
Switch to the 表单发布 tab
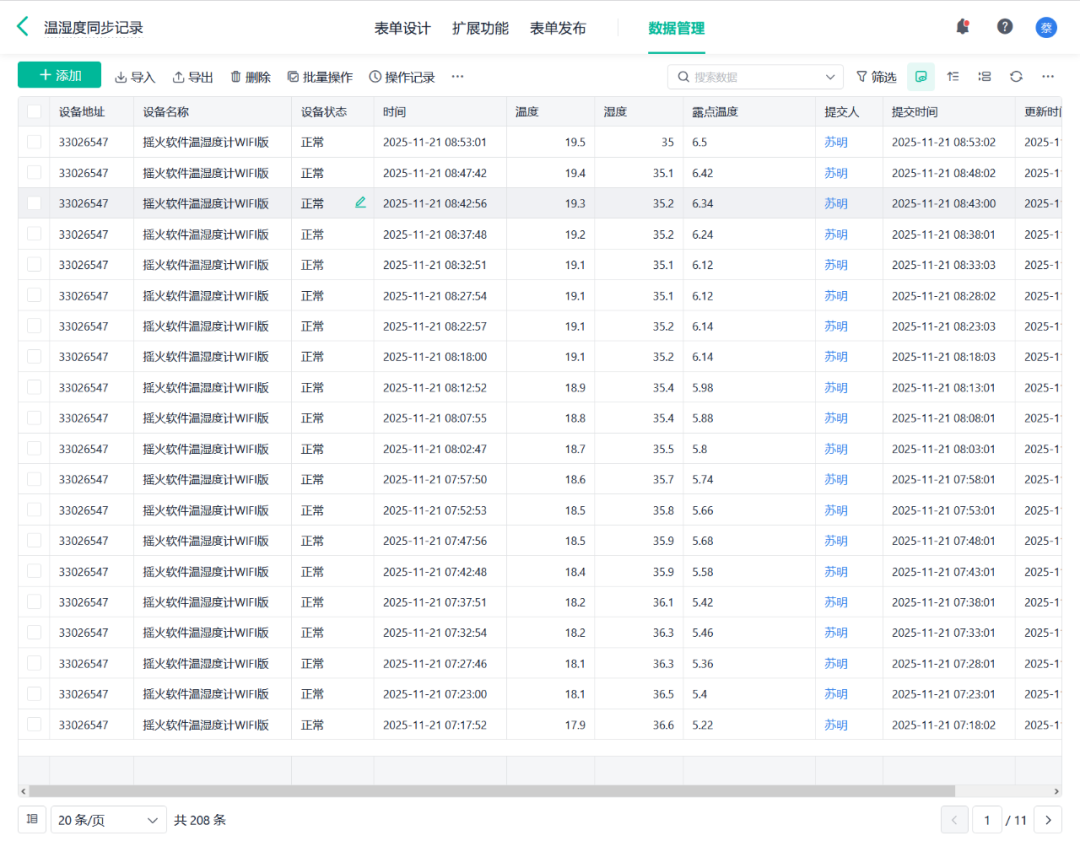[558, 28]
